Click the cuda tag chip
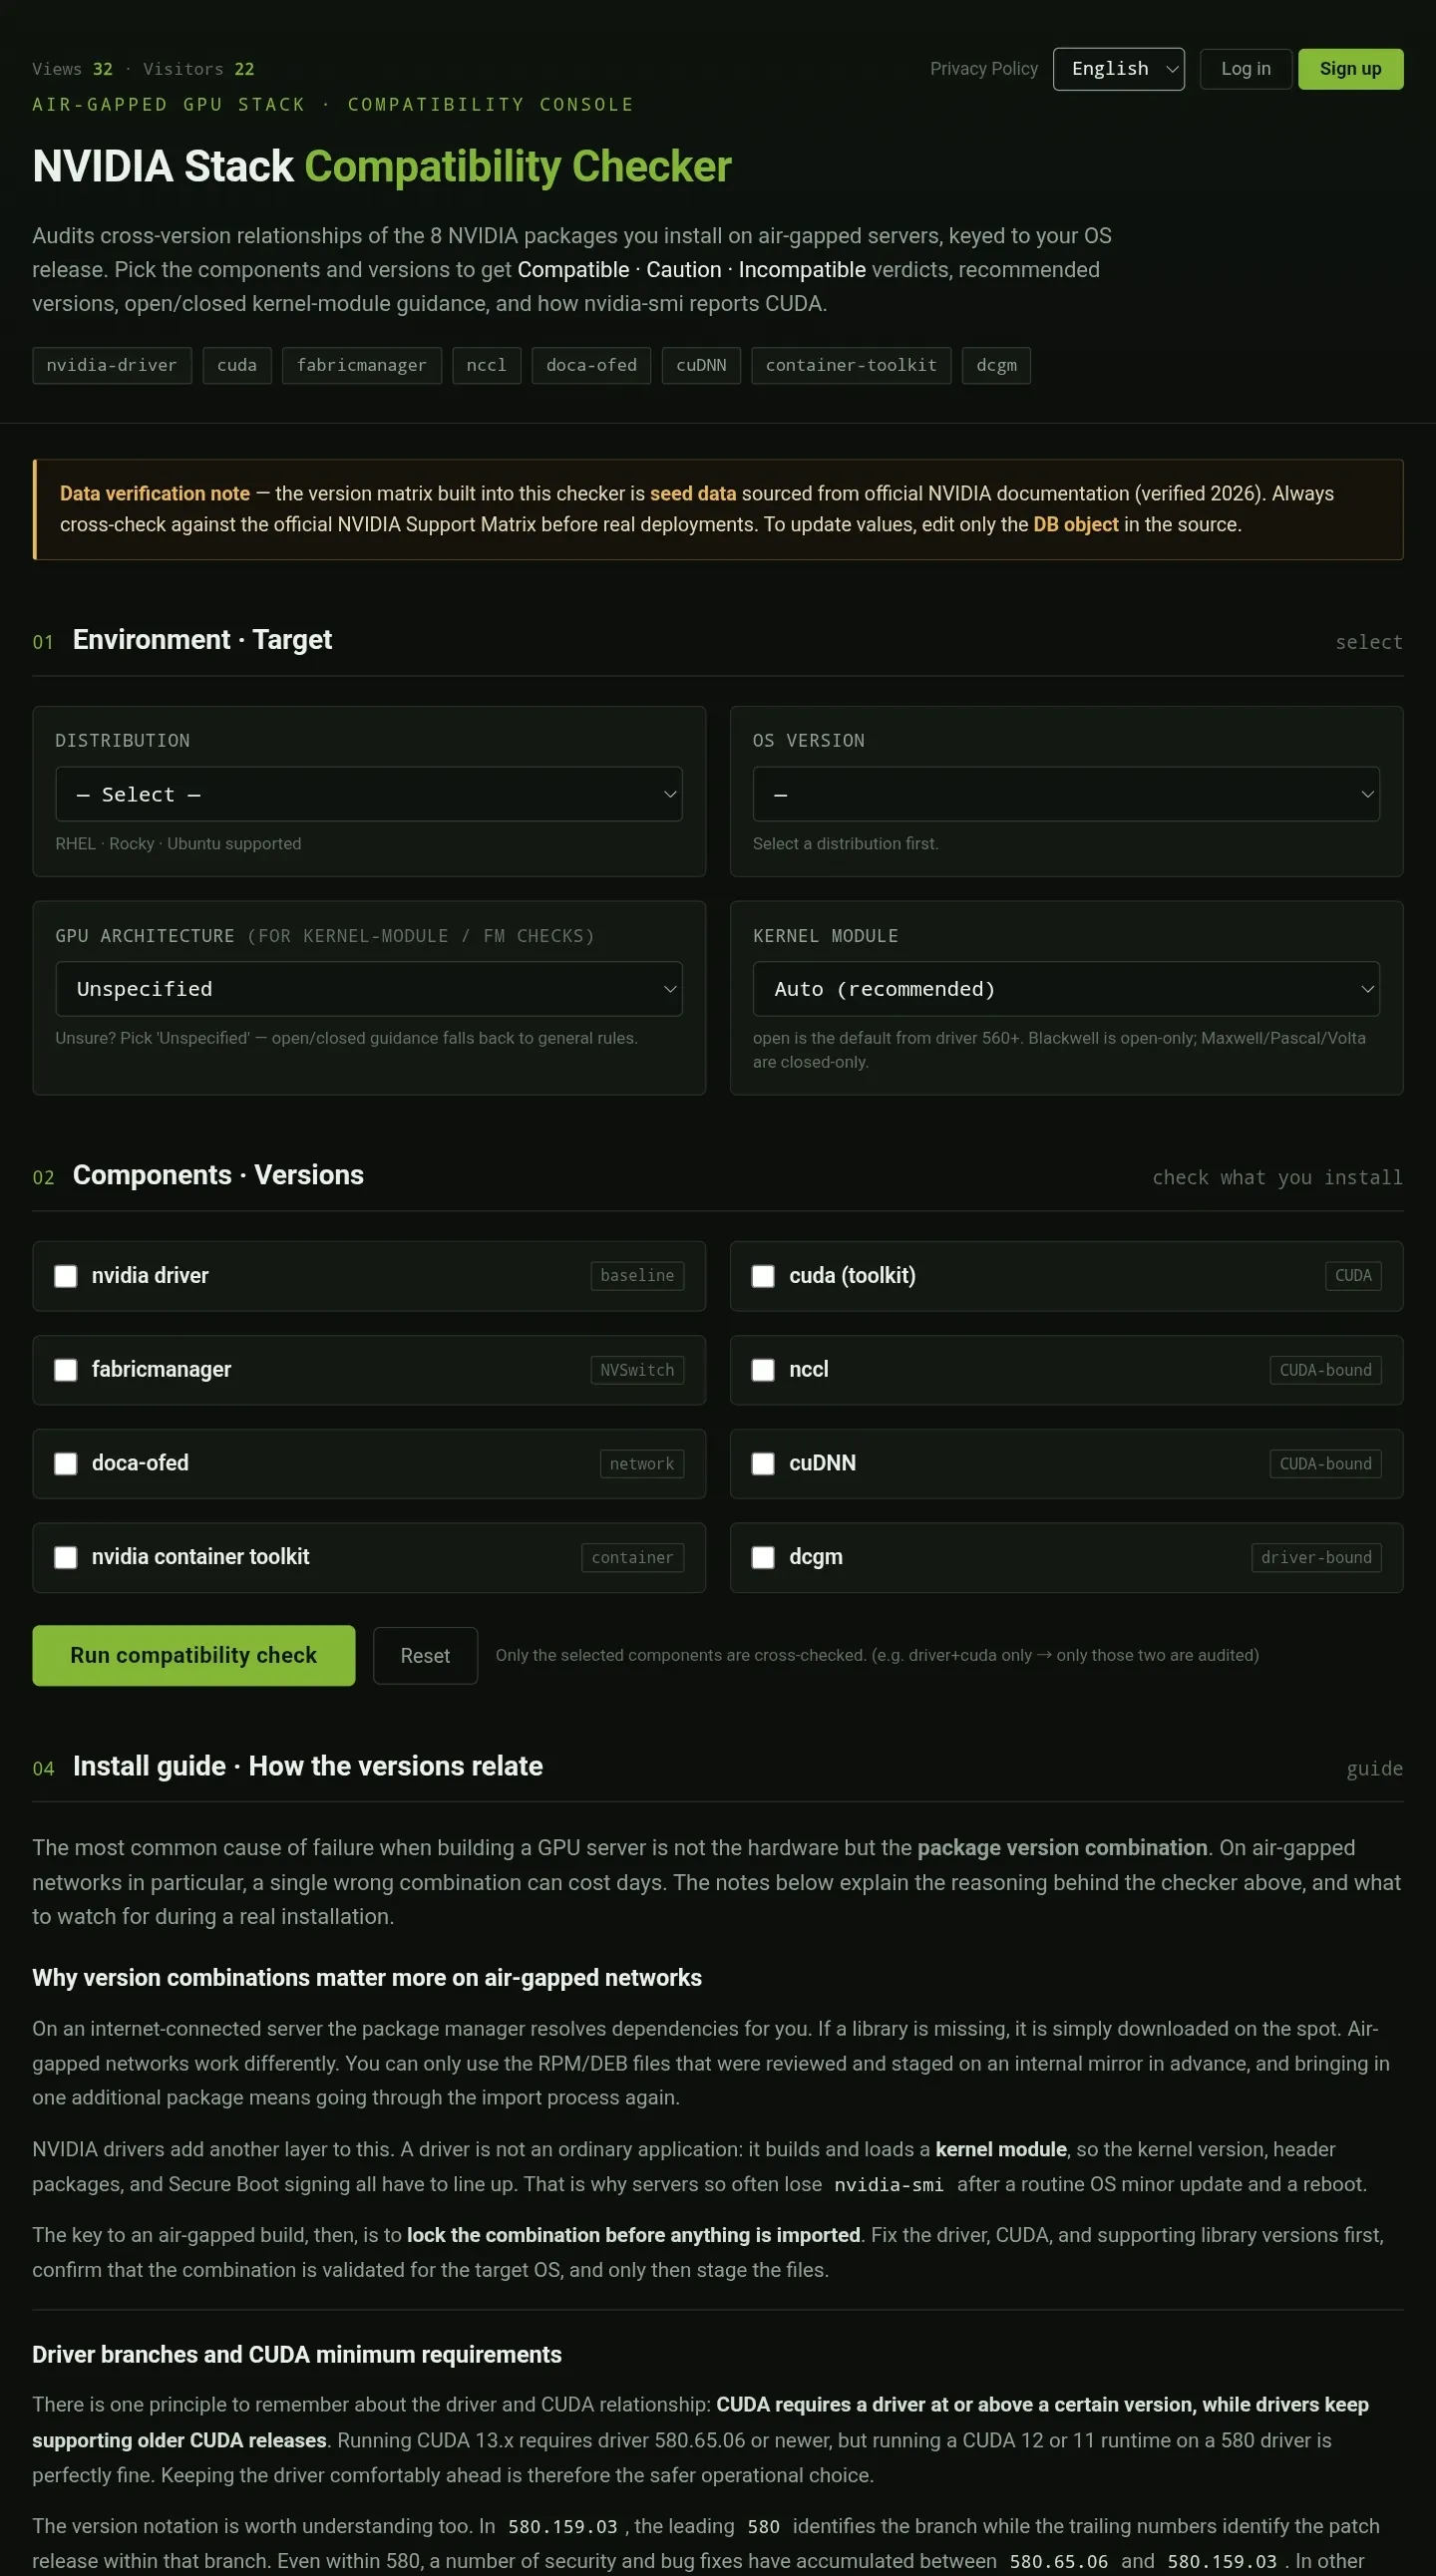Viewport: 1436px width, 2576px height. pos(237,365)
